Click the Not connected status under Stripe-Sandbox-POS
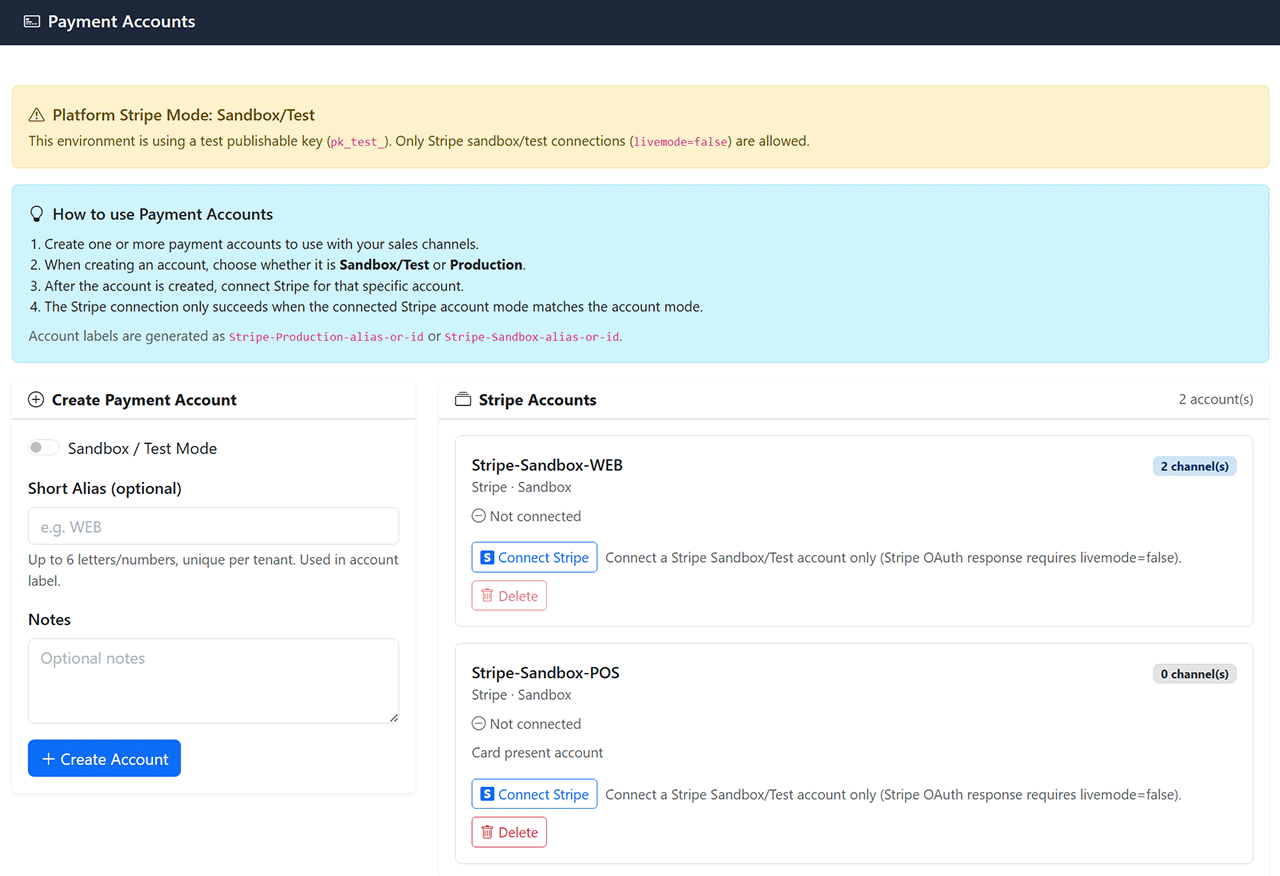 [535, 724]
